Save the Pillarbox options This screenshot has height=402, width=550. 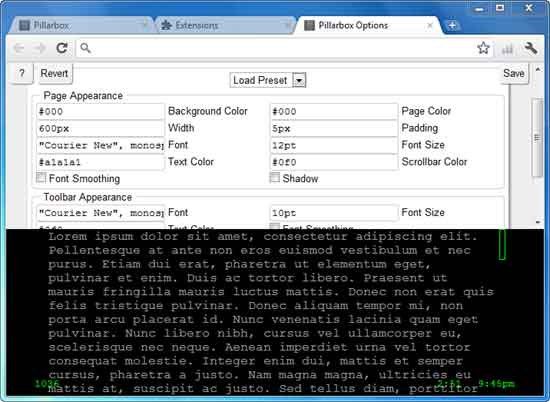pyautogui.click(x=514, y=73)
